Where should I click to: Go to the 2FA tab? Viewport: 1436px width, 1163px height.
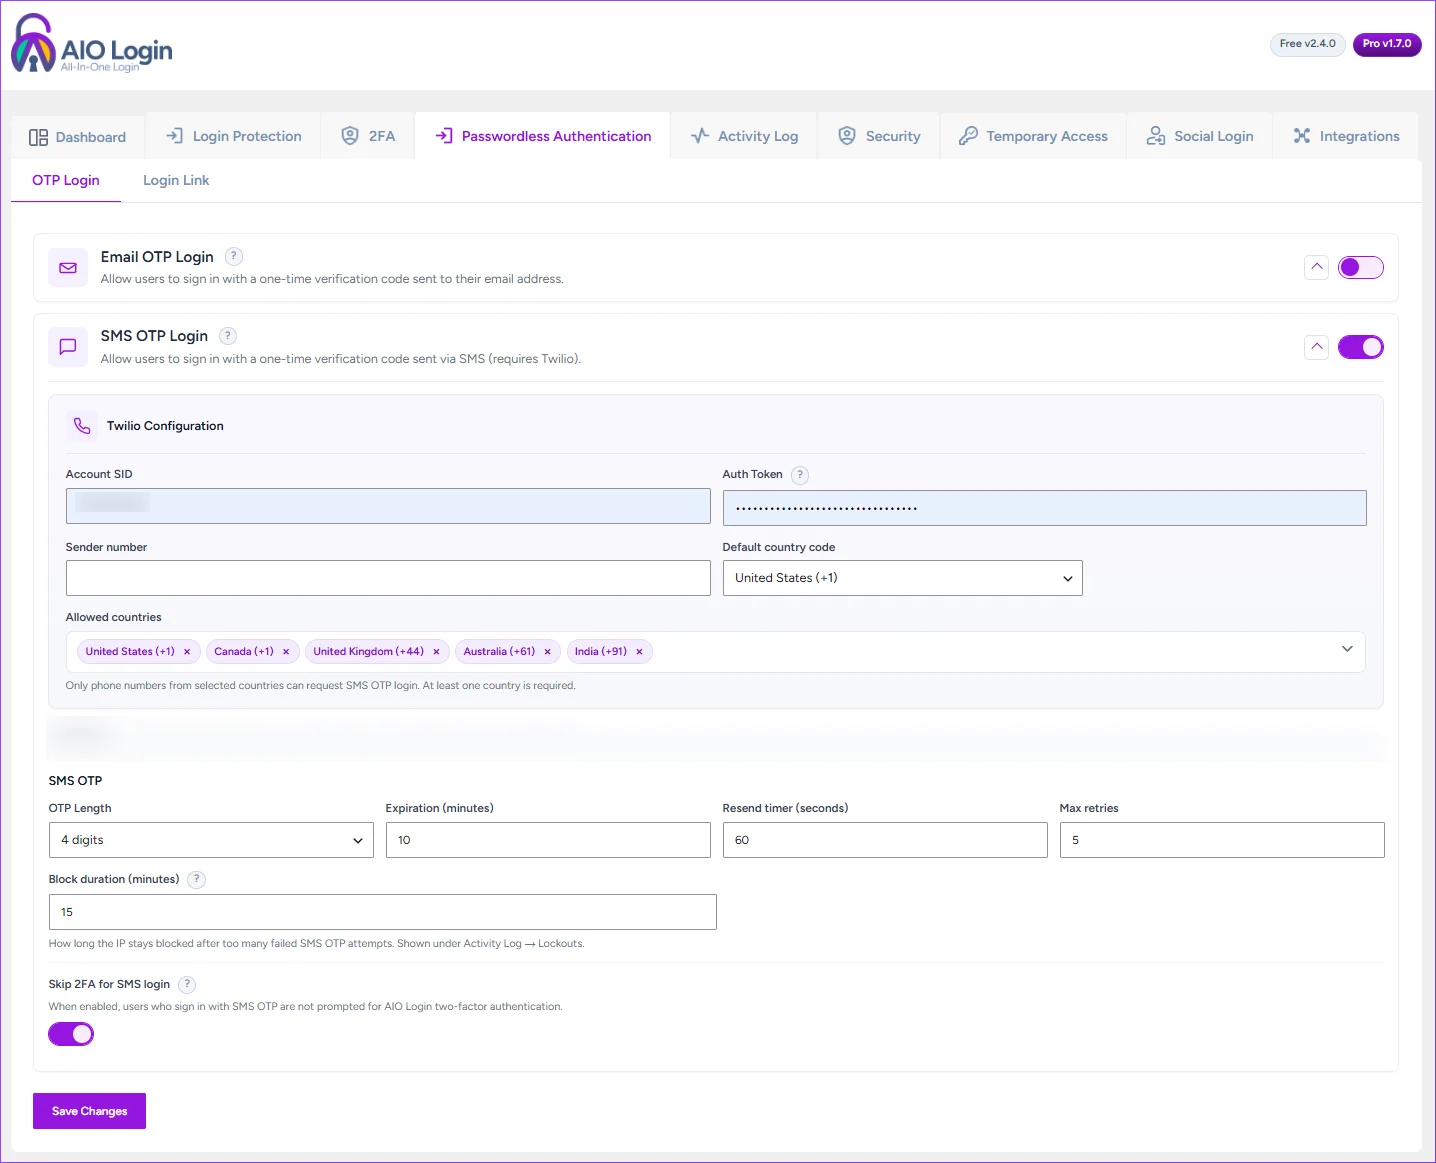[368, 136]
